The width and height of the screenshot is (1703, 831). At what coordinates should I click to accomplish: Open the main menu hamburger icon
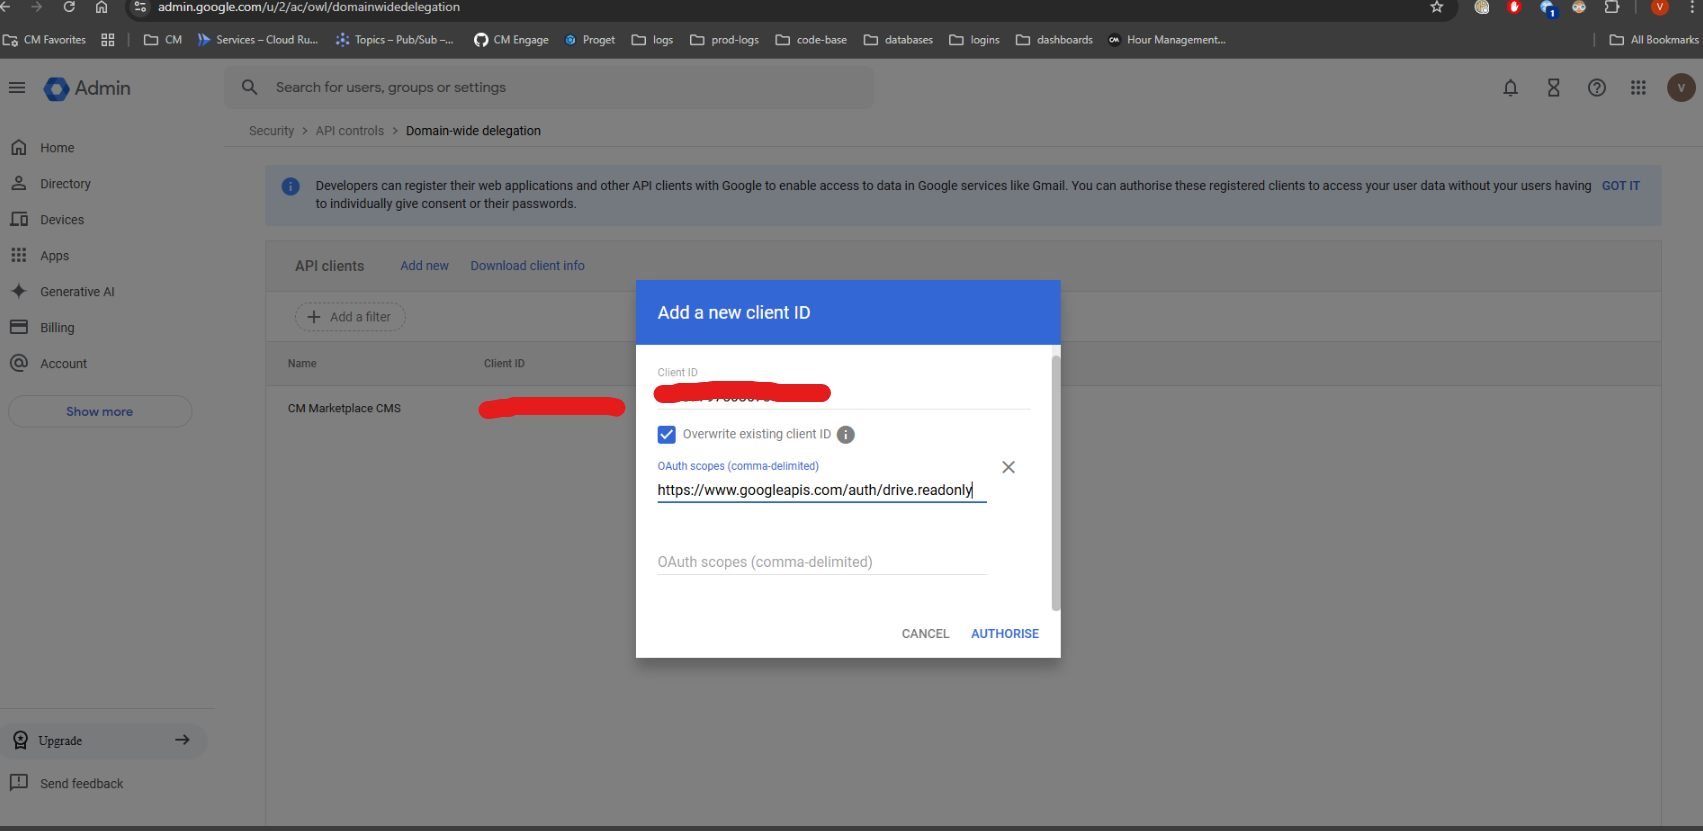(17, 88)
